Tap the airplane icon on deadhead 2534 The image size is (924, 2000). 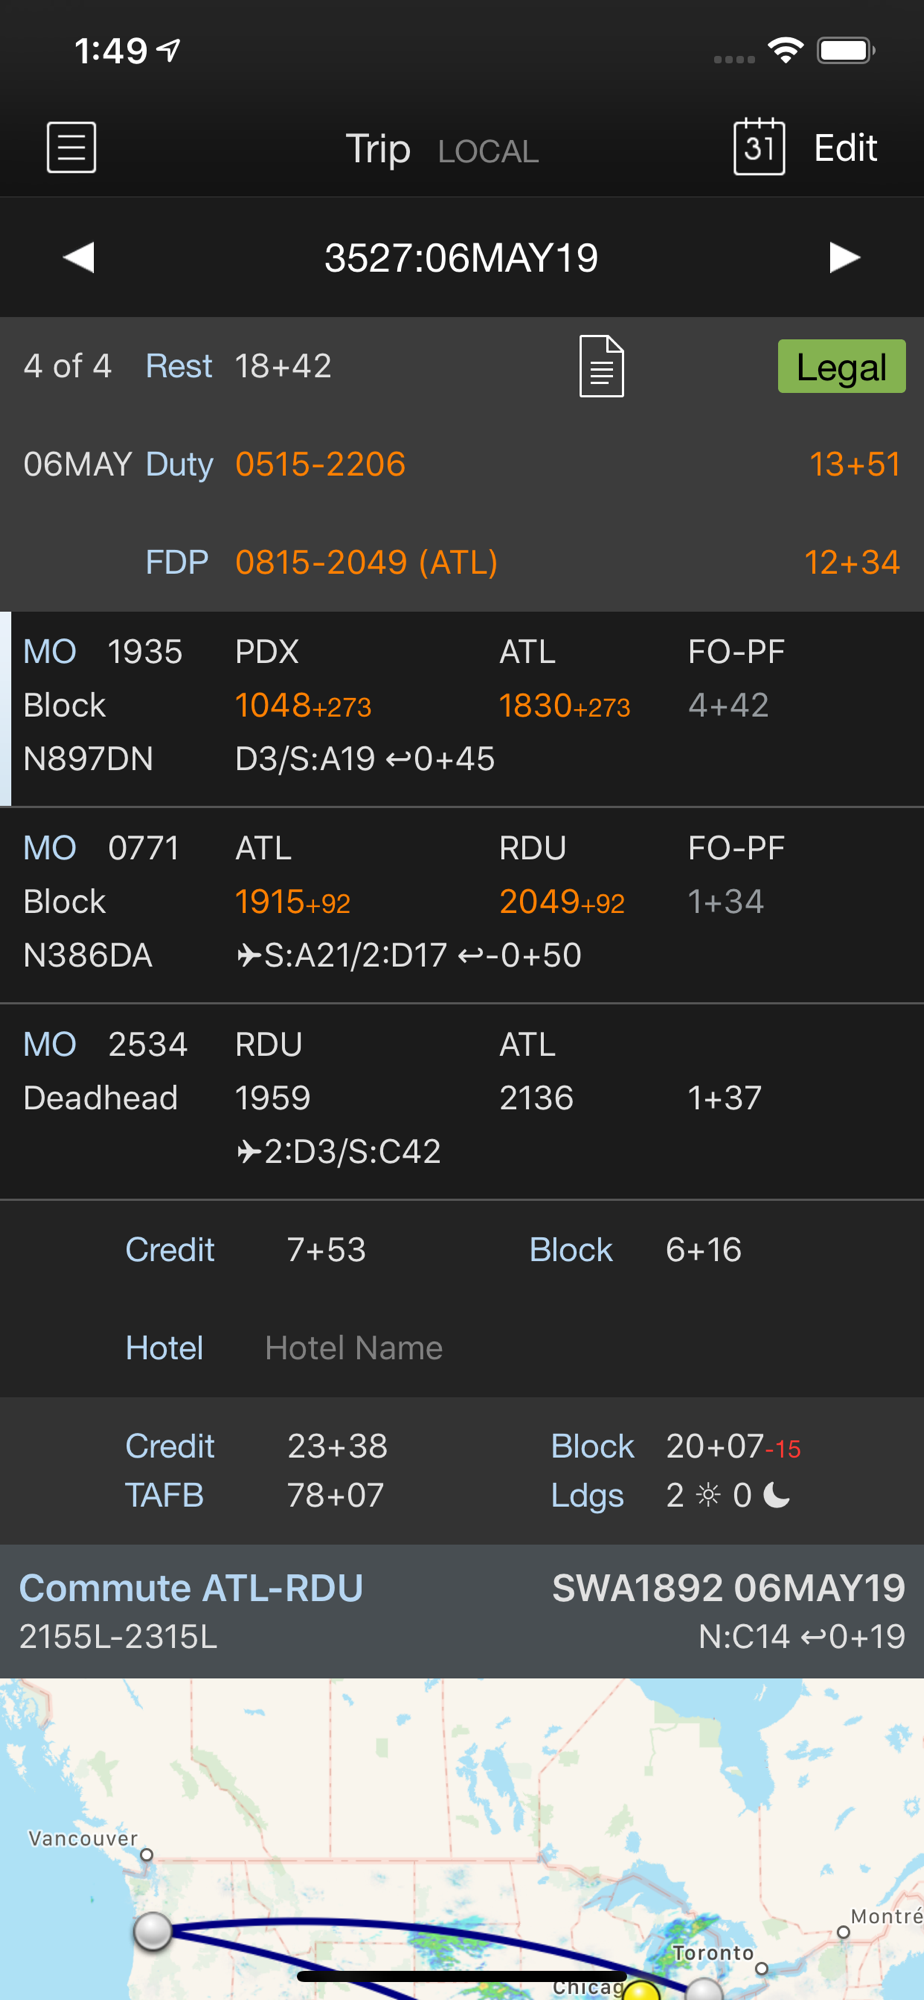pyautogui.click(x=248, y=1151)
